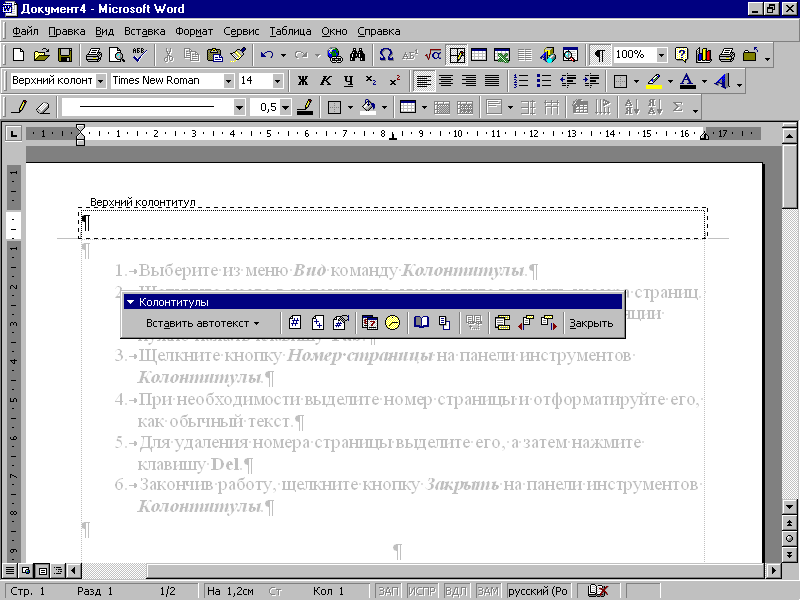Open line weight 0,5 dropdown
This screenshot has width=800, height=600.
(286, 107)
